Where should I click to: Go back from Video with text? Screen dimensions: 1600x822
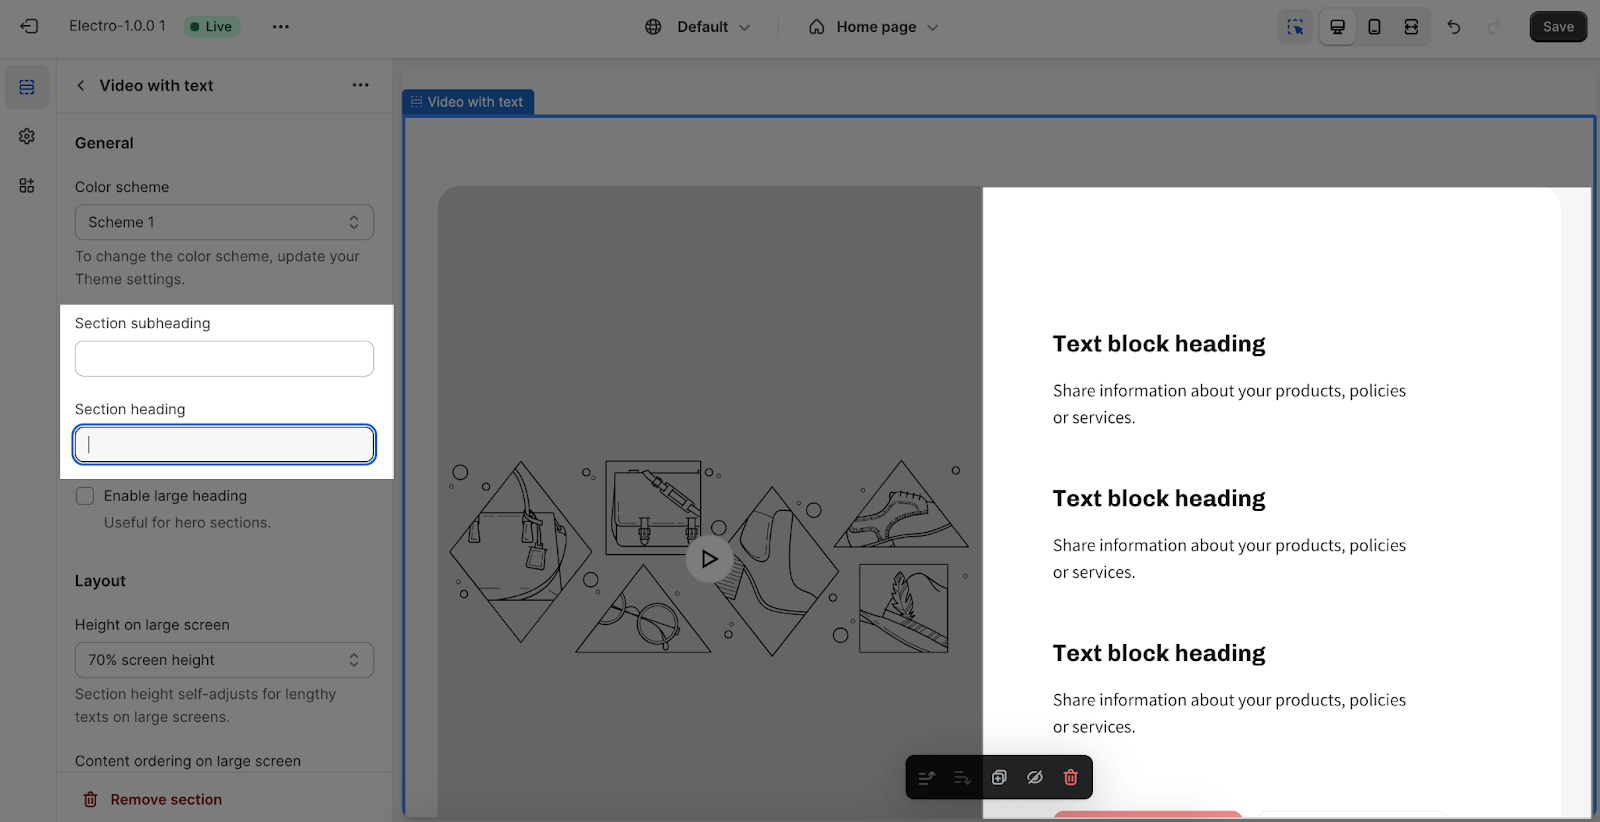point(81,86)
